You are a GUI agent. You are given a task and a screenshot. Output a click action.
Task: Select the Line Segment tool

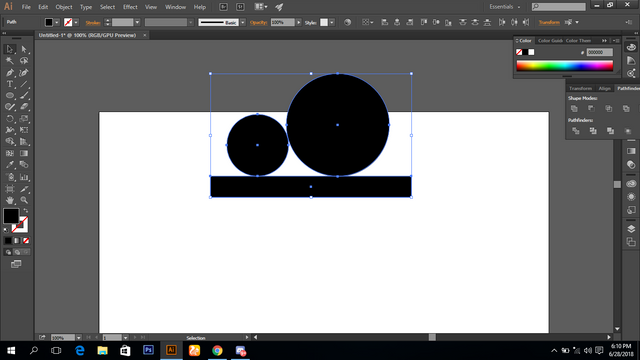(24, 84)
